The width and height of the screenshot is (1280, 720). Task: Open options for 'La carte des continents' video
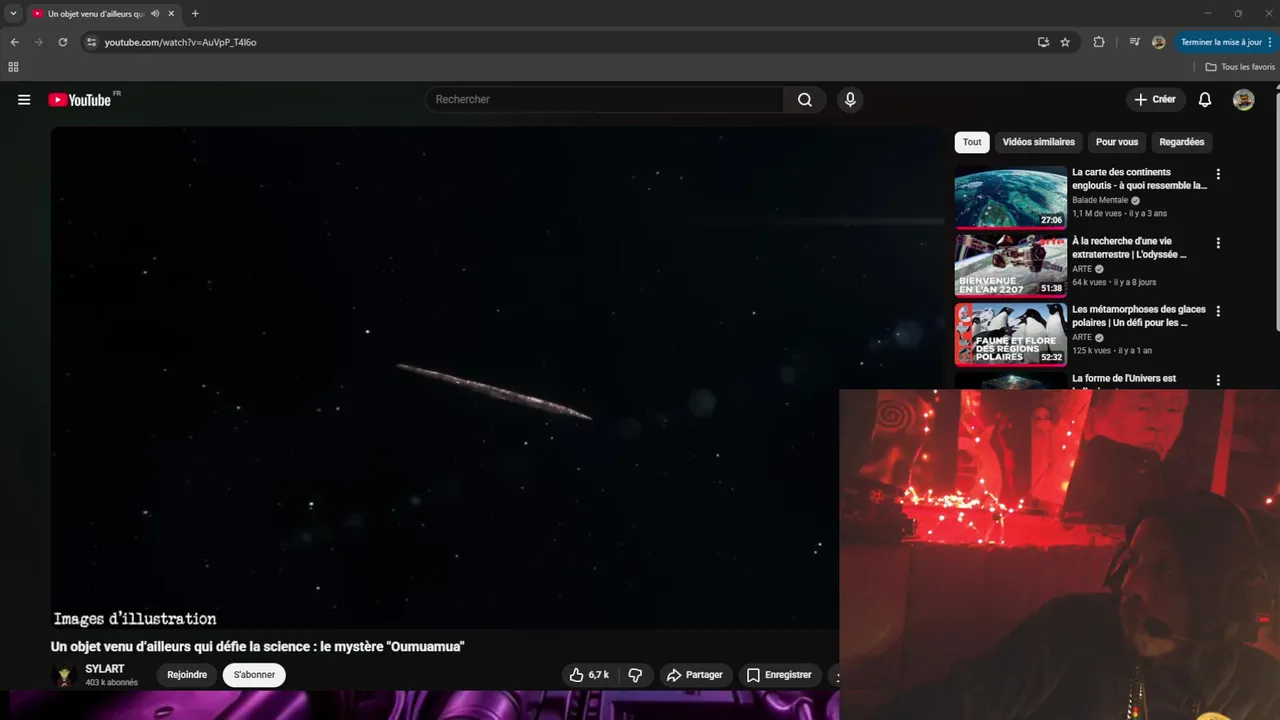[x=1217, y=174]
